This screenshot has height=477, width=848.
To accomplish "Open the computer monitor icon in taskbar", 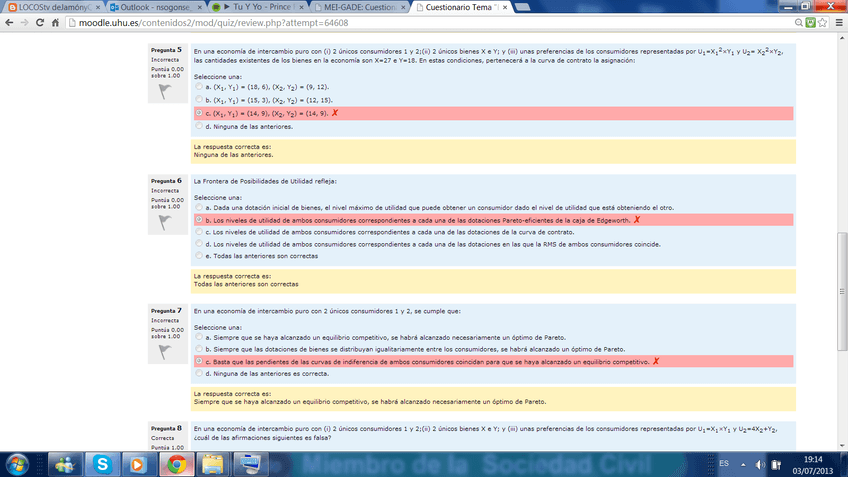I will tap(250, 465).
